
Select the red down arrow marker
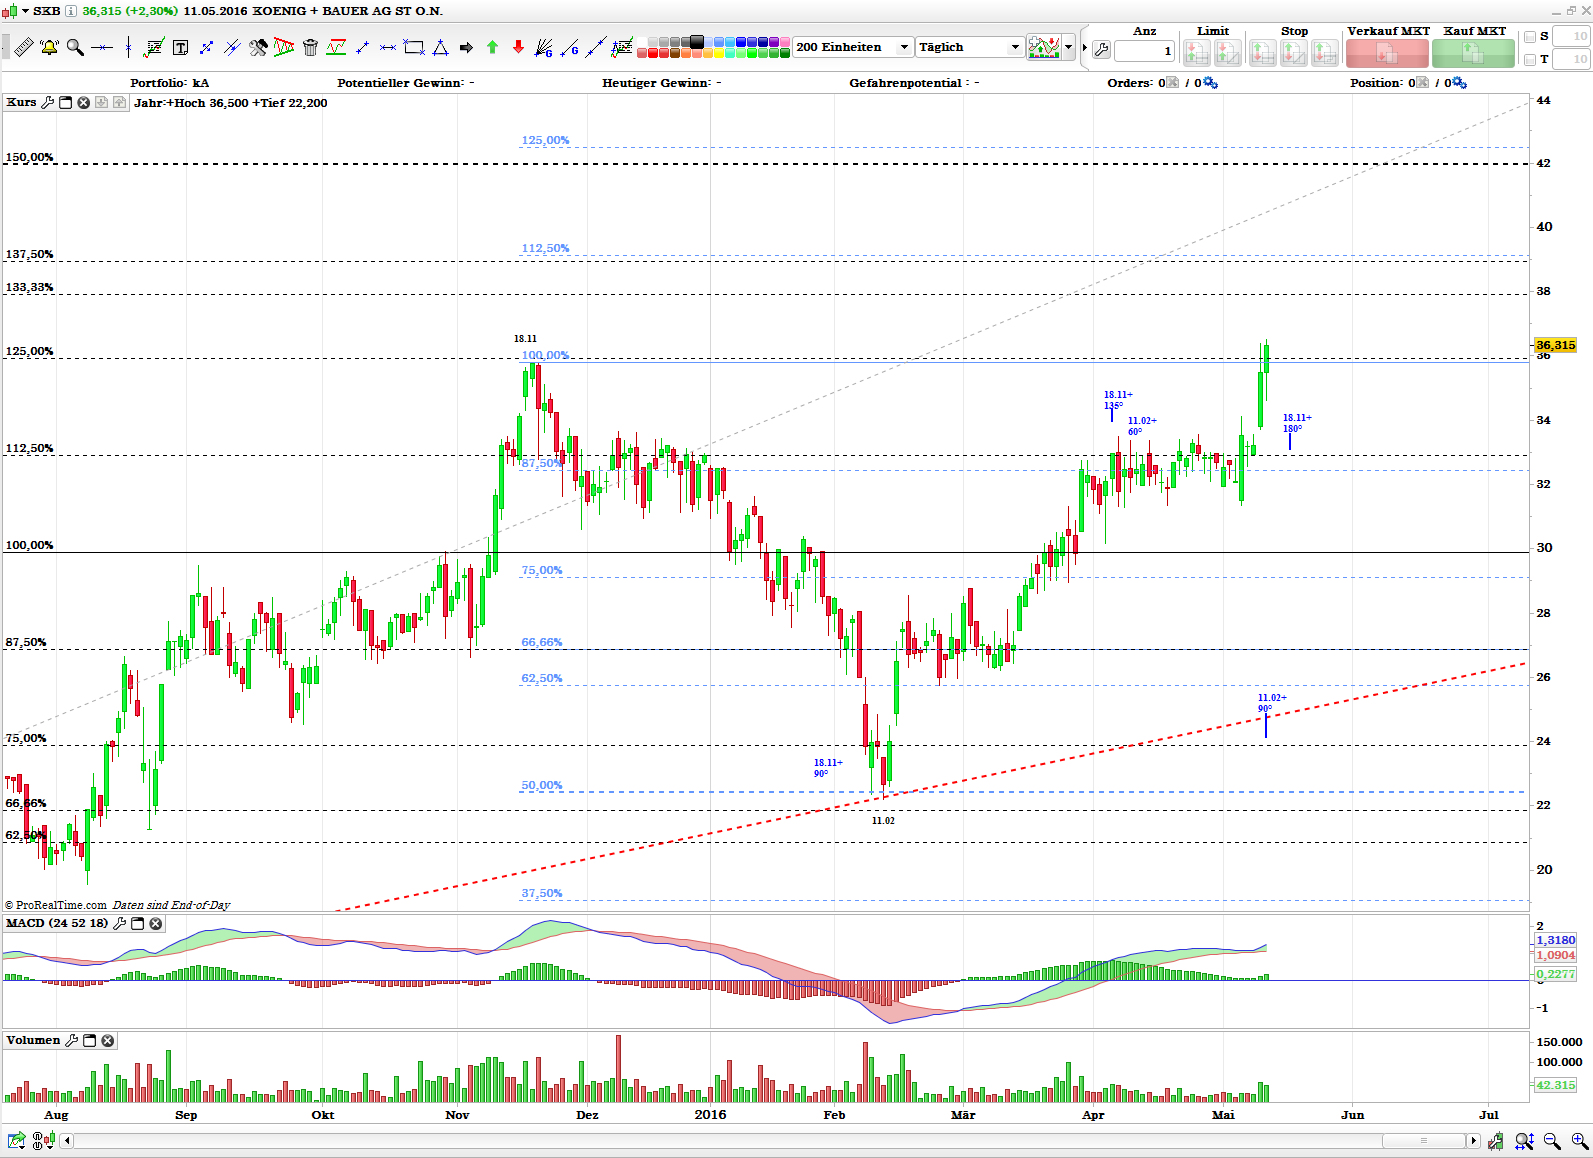click(518, 47)
